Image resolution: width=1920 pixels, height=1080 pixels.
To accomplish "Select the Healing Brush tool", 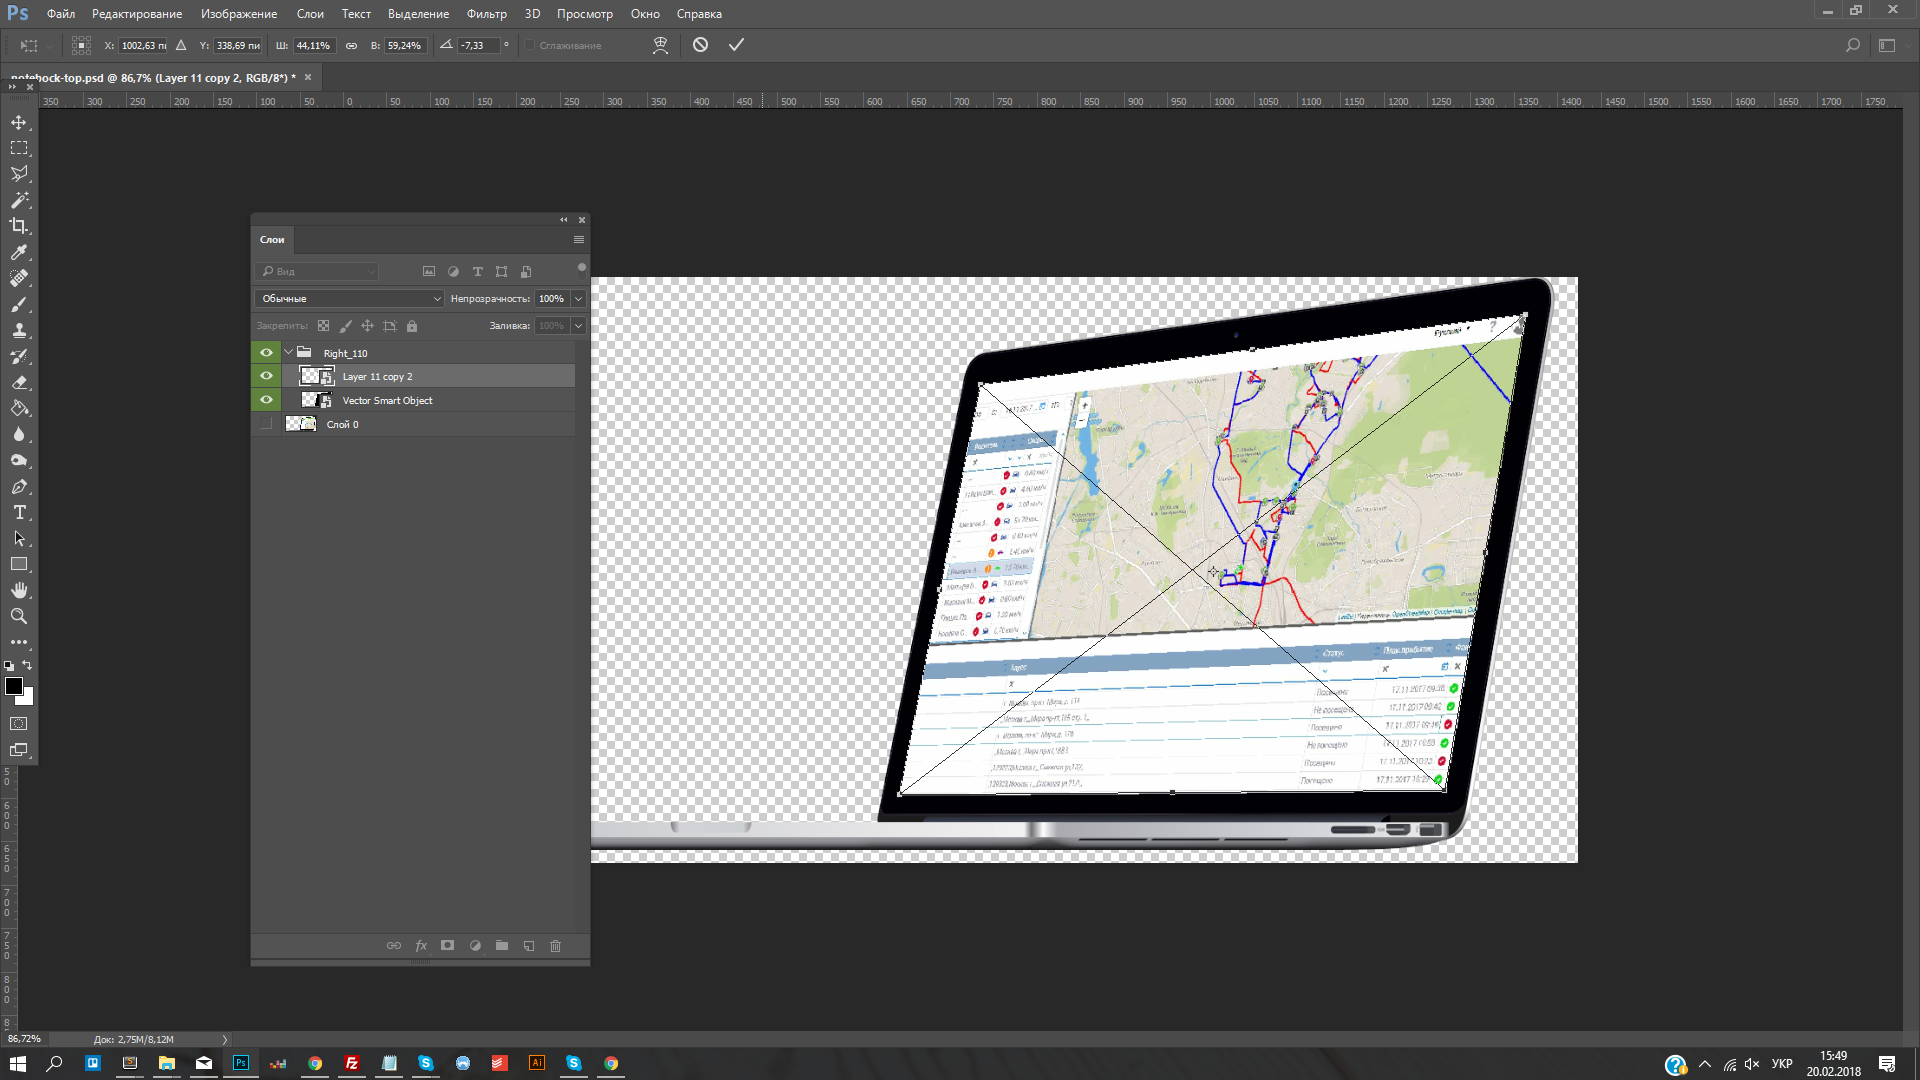I will point(19,278).
